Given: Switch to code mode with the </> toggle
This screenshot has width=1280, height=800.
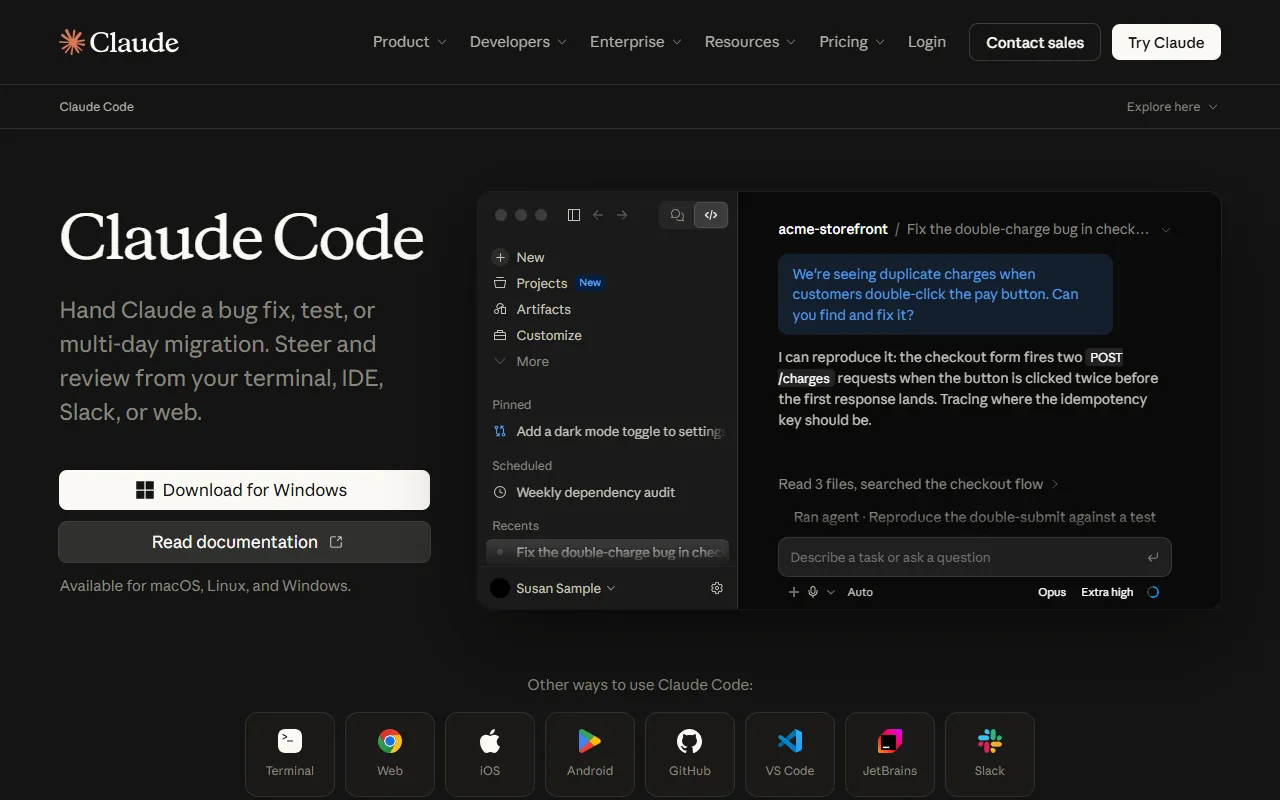Looking at the screenshot, I should pyautogui.click(x=711, y=215).
